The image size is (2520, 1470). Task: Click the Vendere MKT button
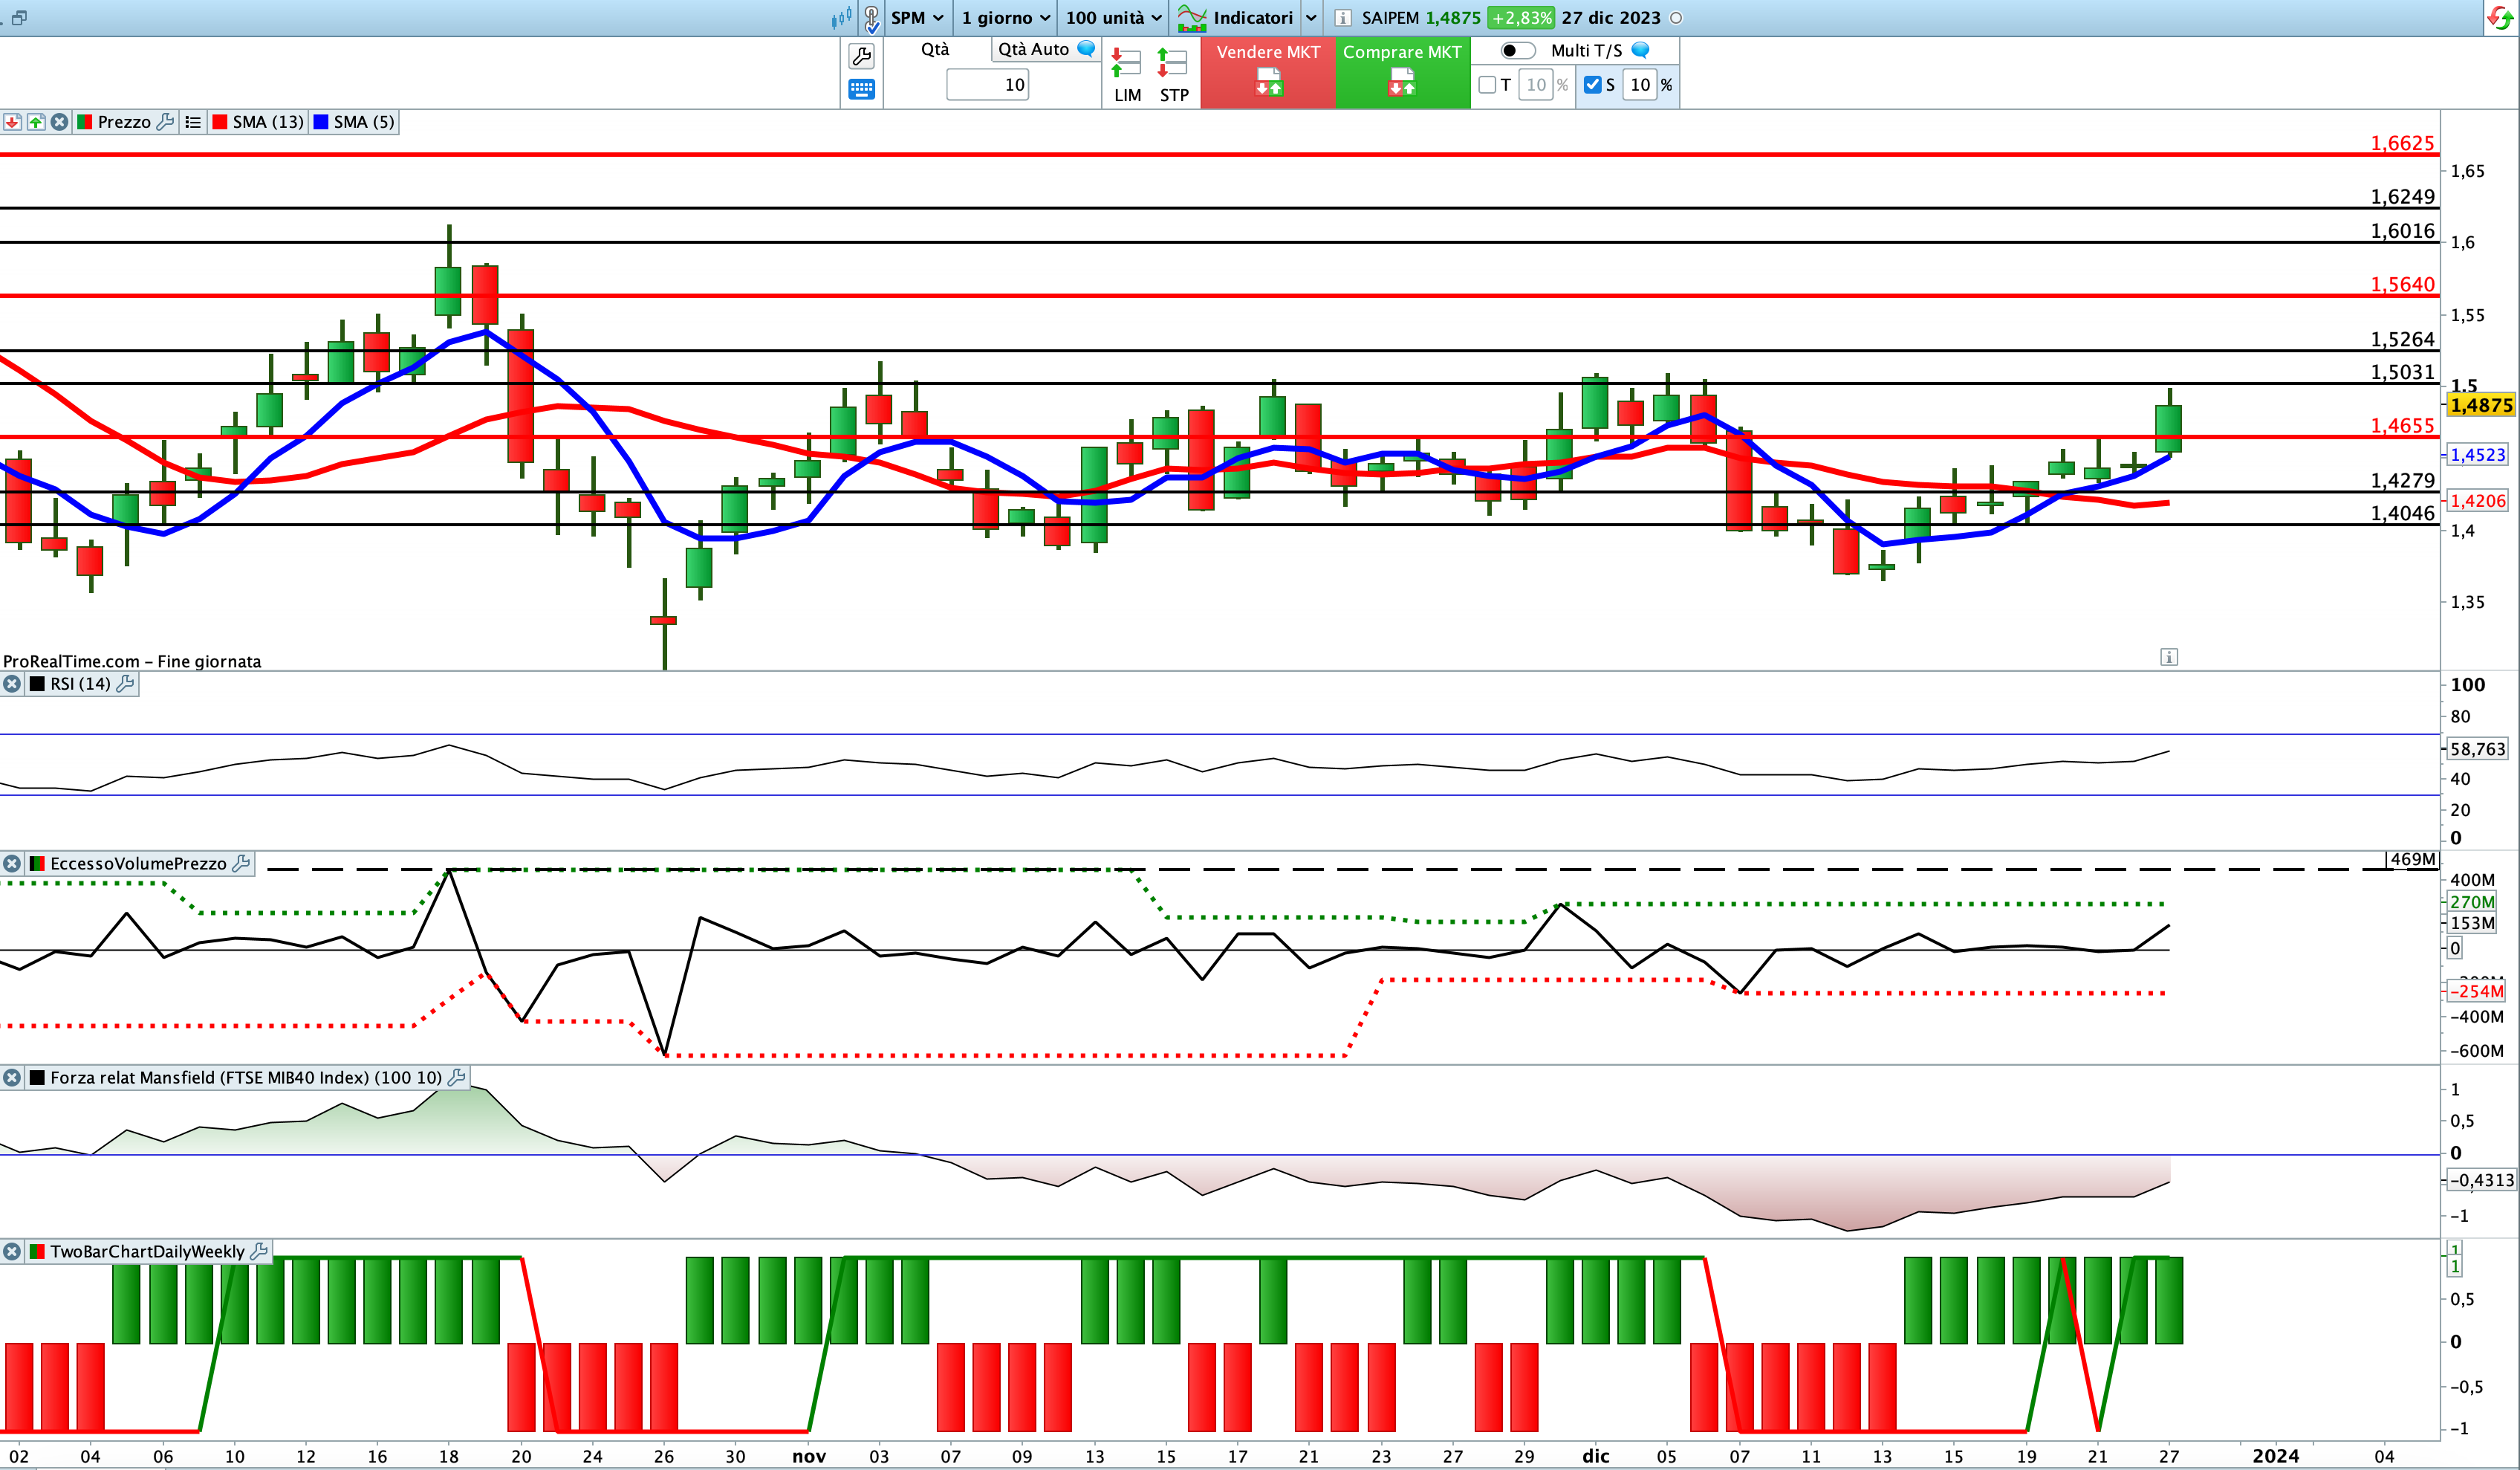[1268, 72]
